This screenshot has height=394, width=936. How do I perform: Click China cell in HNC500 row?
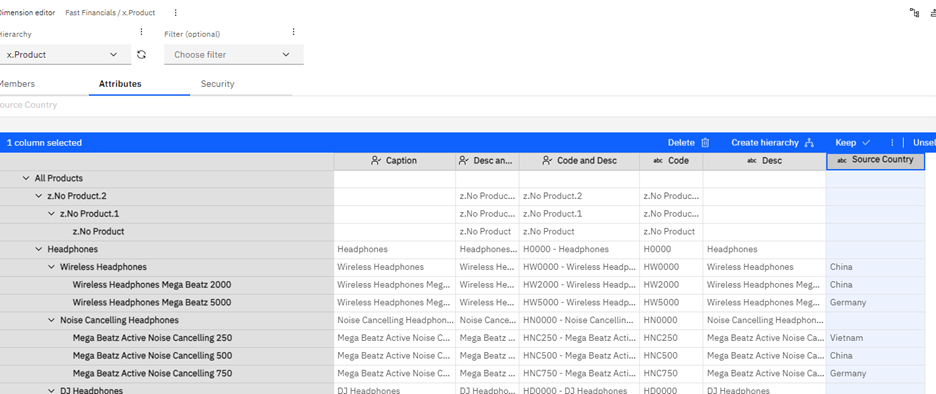click(x=875, y=356)
